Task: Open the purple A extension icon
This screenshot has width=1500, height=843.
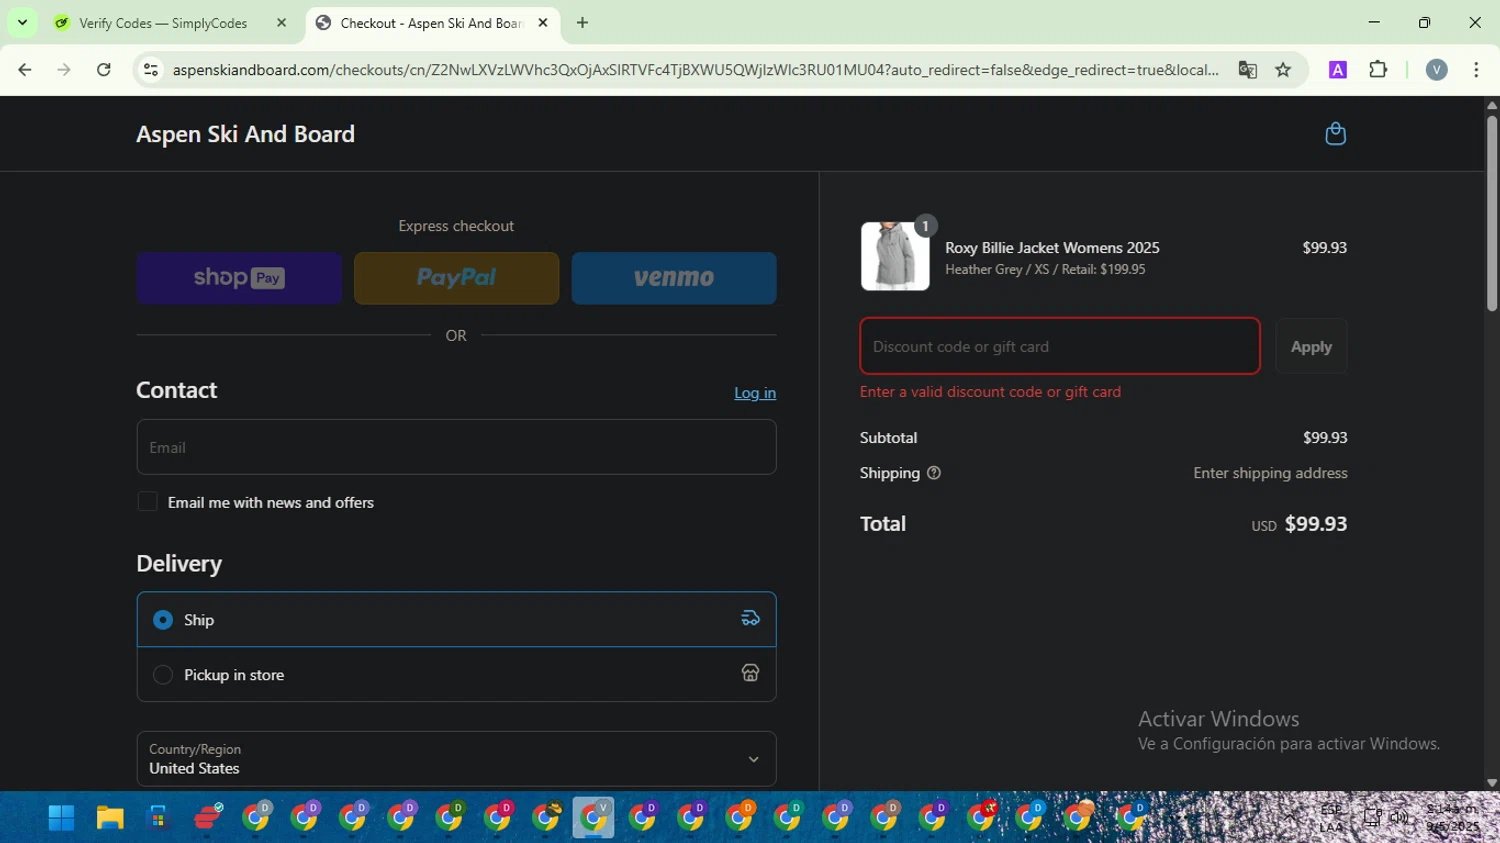Action: pos(1338,70)
